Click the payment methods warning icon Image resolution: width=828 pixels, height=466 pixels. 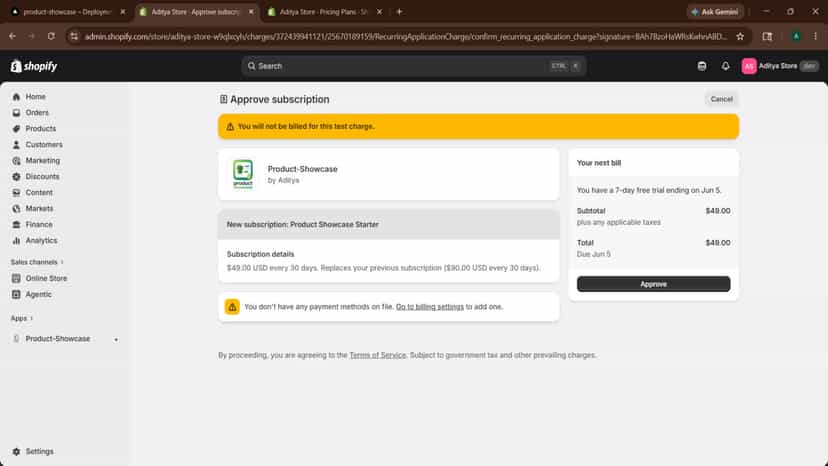(232, 306)
